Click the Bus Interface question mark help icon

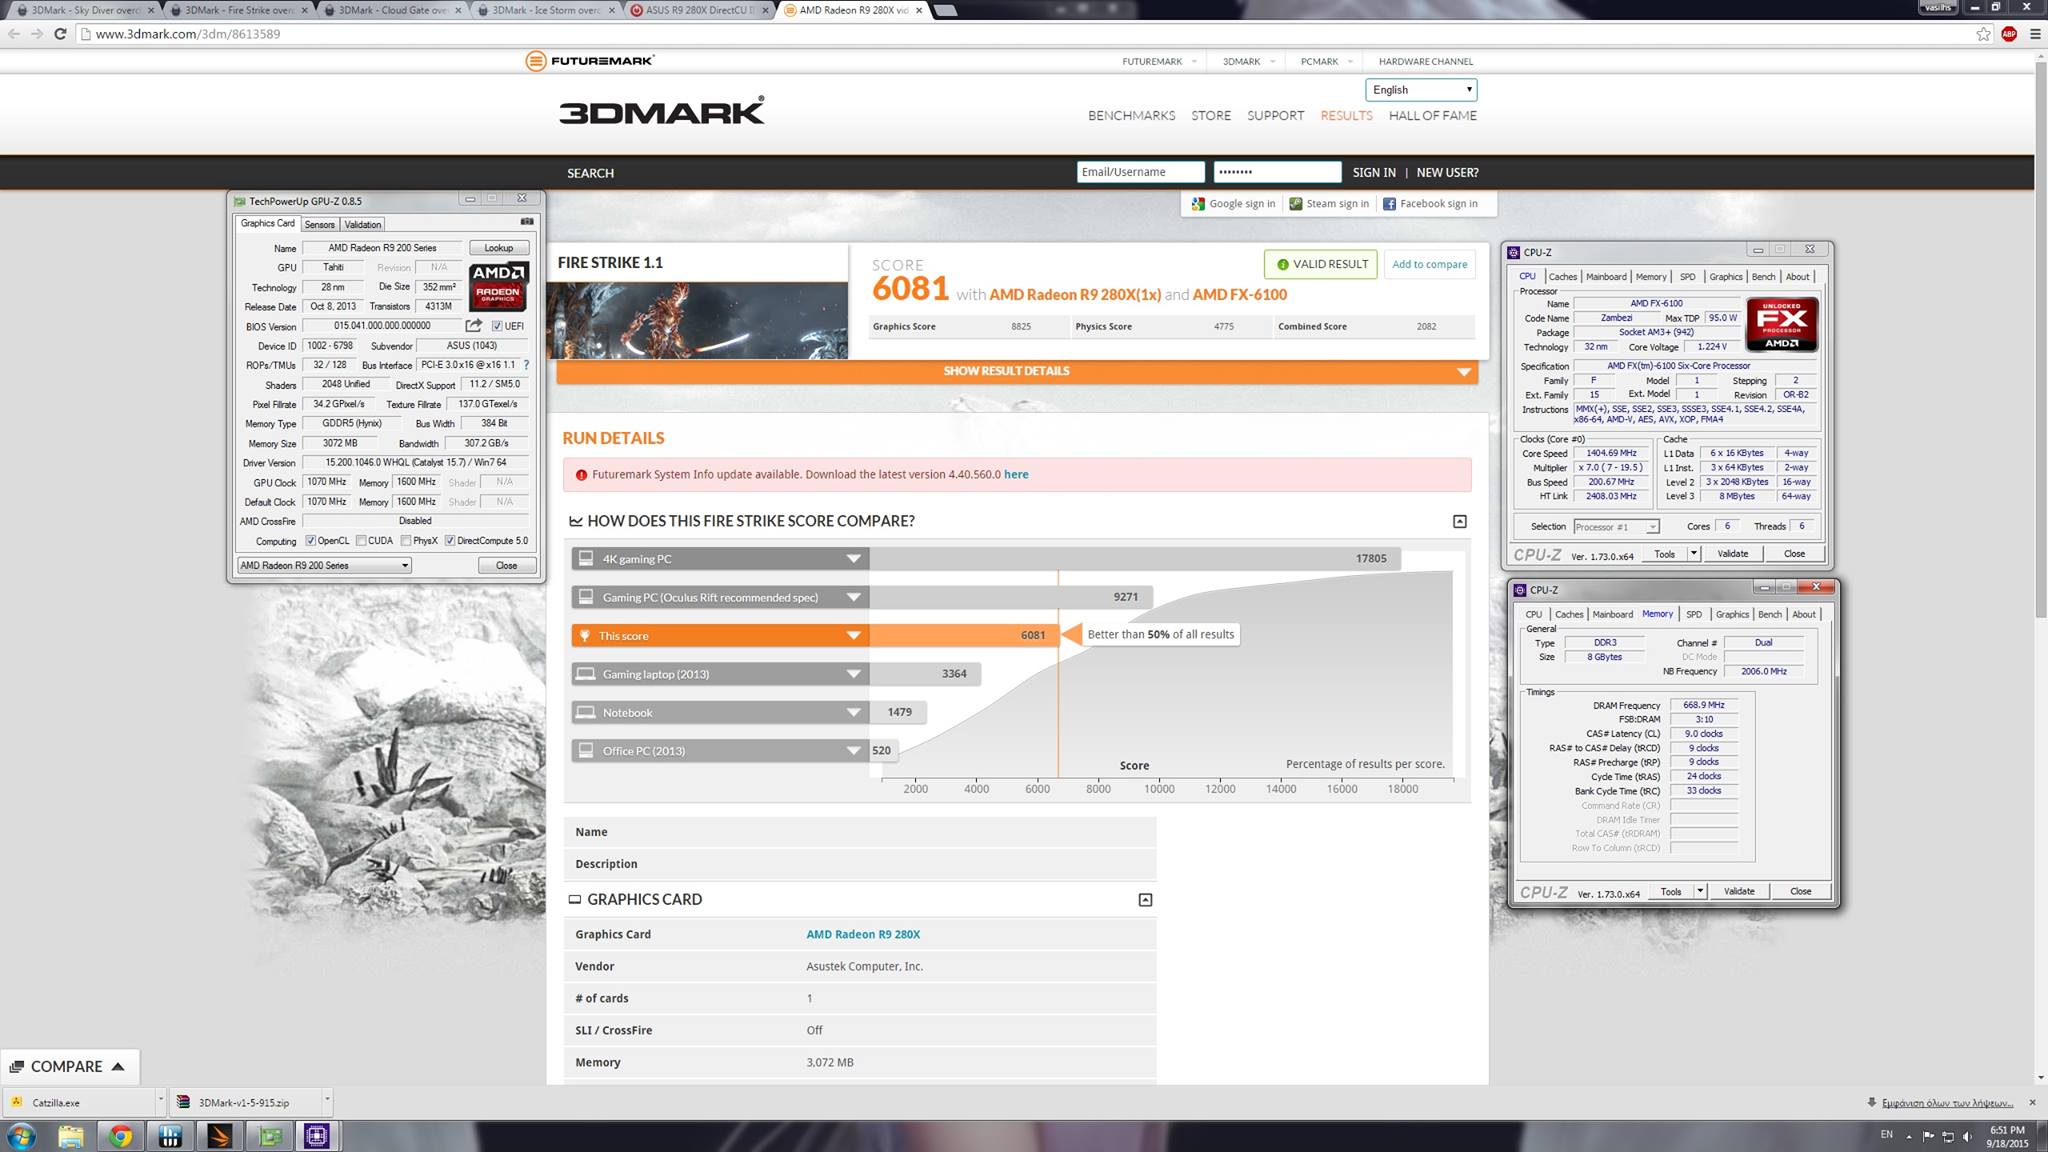[526, 365]
